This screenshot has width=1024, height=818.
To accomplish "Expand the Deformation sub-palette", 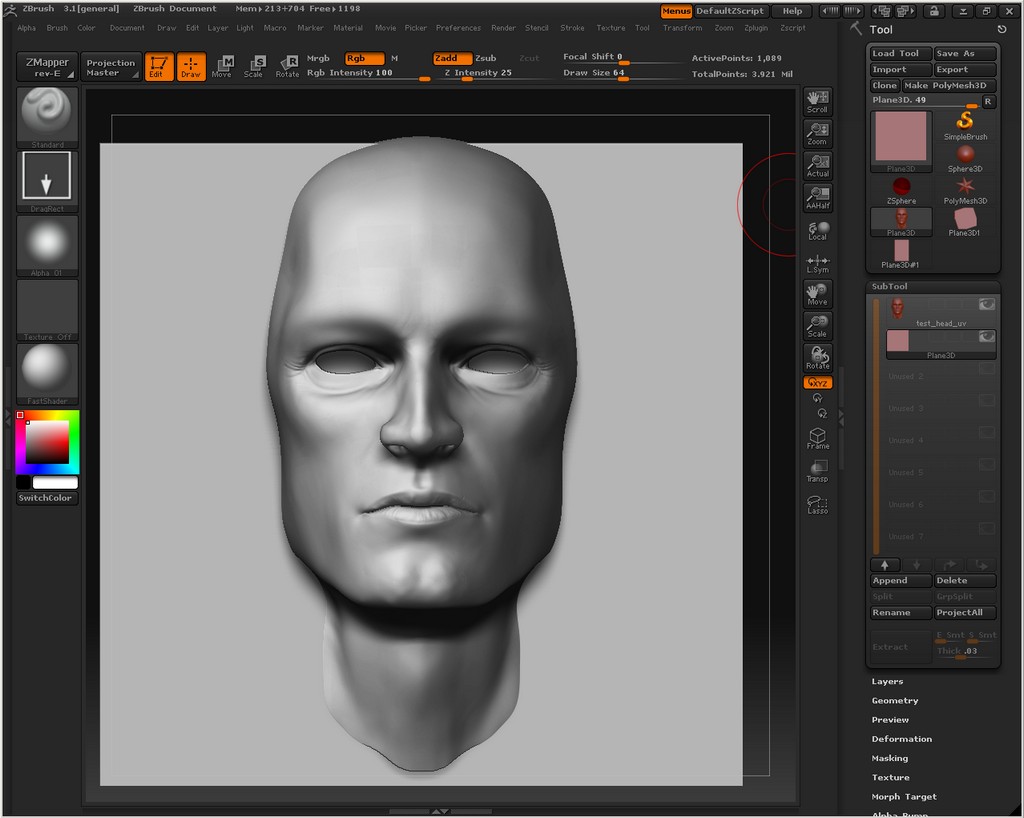I will [901, 739].
